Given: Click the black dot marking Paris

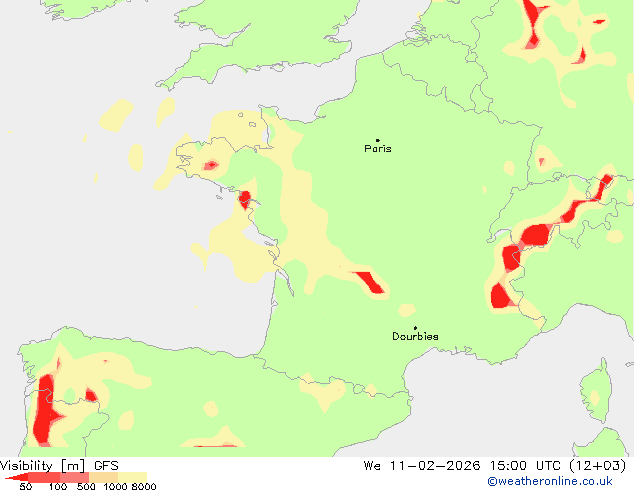Looking at the screenshot, I should [x=378, y=140].
